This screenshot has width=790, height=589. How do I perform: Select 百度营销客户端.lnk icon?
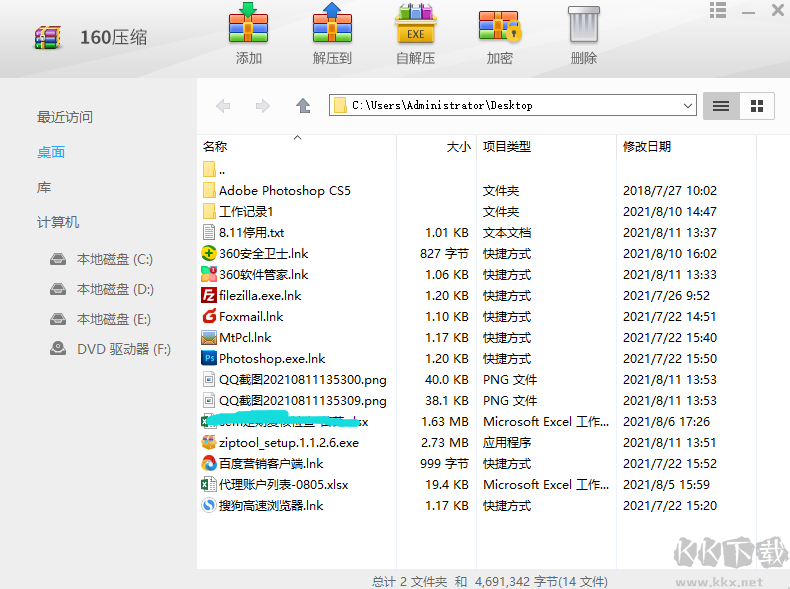click(x=209, y=464)
